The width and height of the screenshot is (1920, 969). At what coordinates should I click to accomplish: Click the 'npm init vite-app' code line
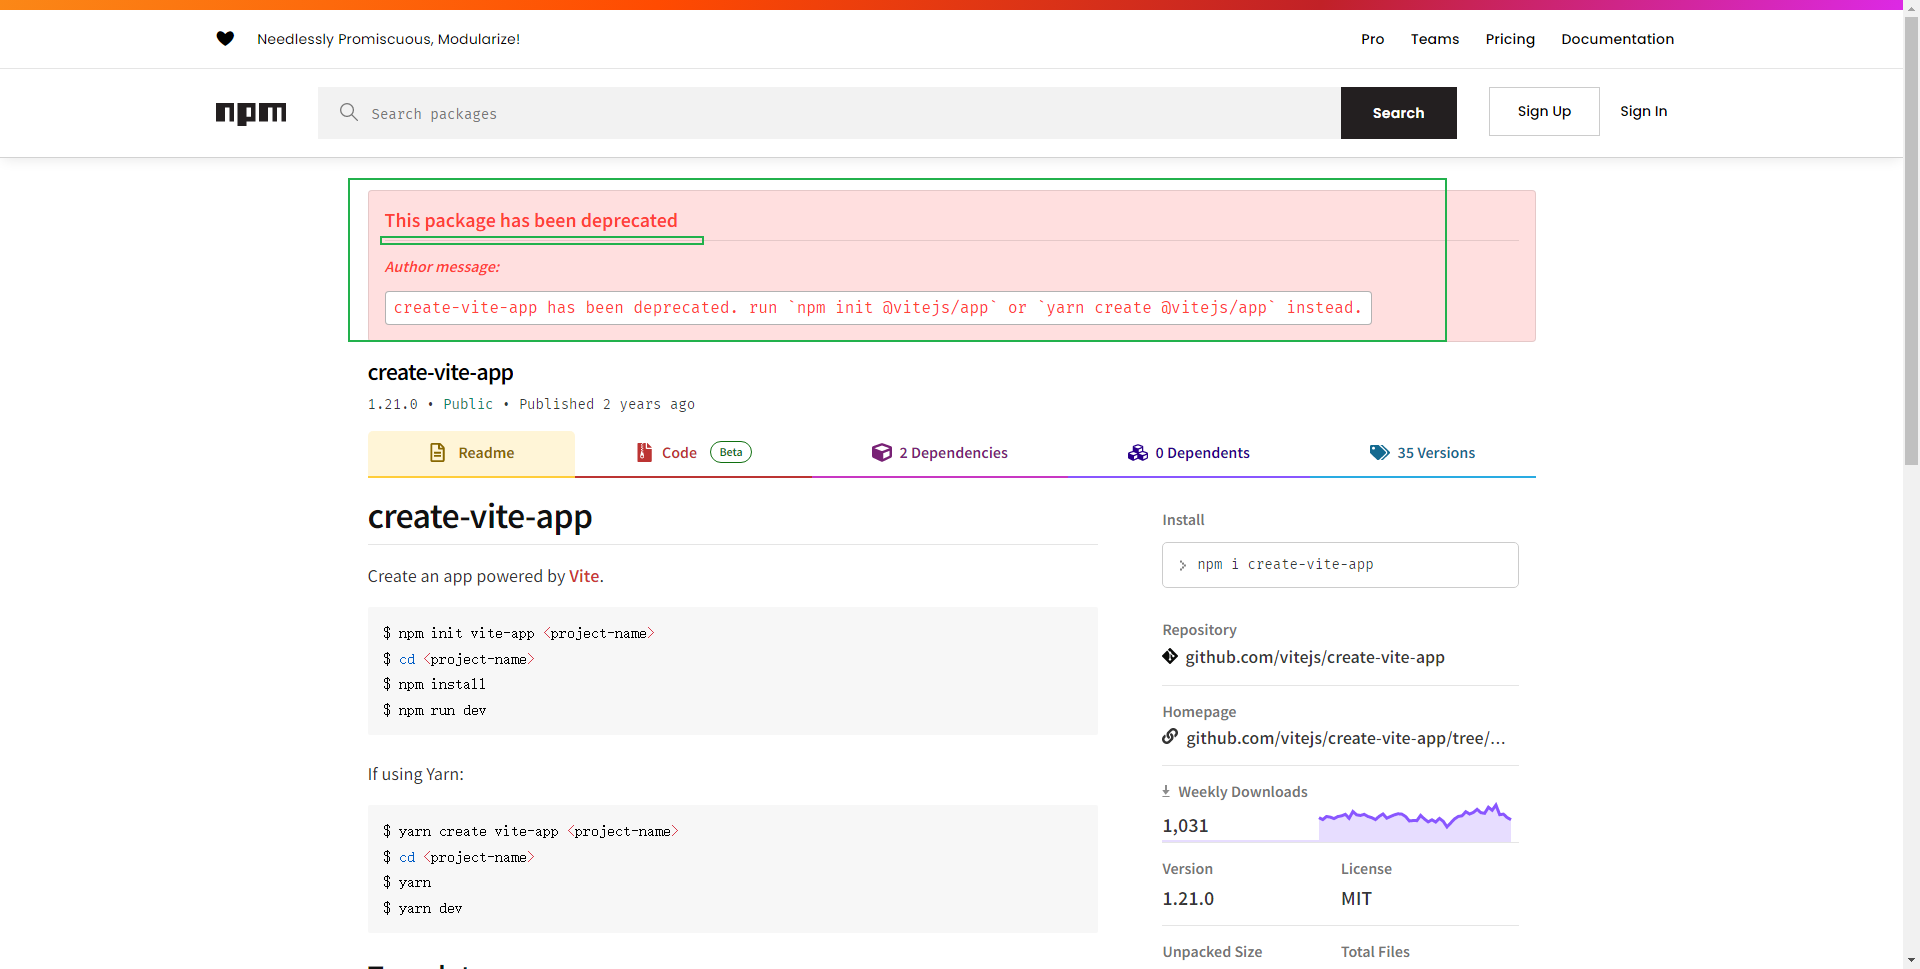(x=518, y=633)
